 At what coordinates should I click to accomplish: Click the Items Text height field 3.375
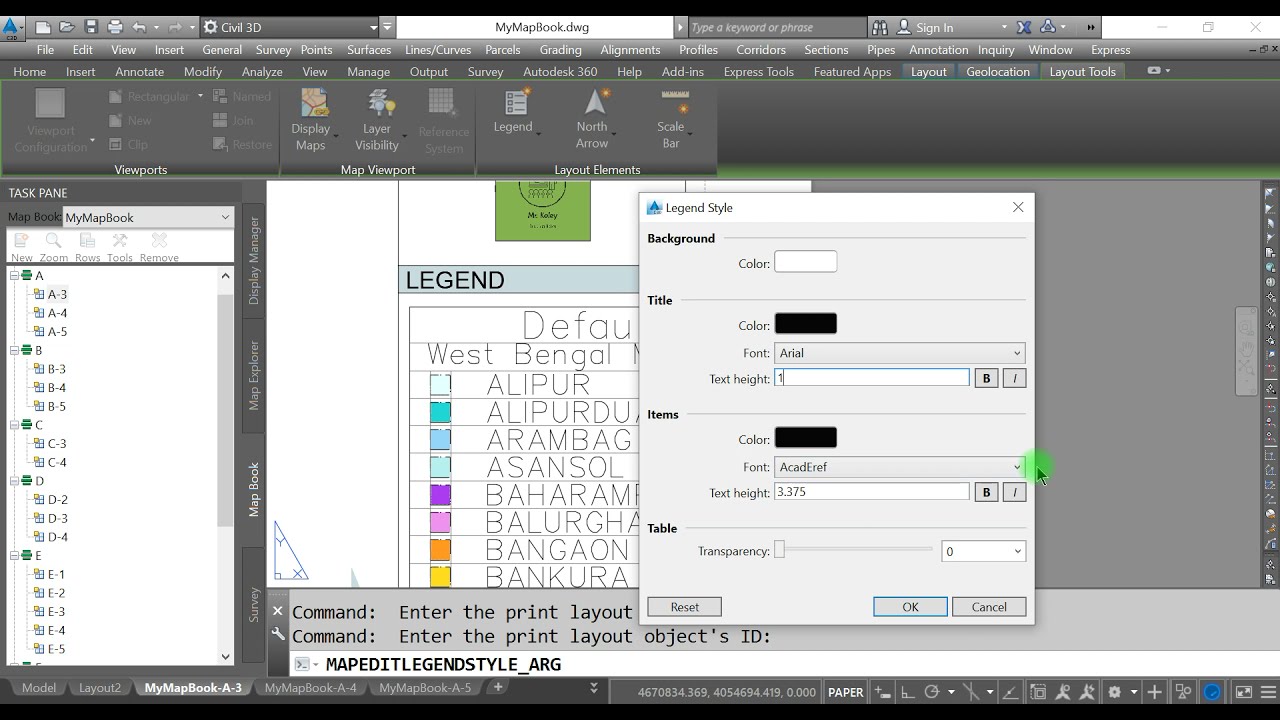click(x=872, y=492)
